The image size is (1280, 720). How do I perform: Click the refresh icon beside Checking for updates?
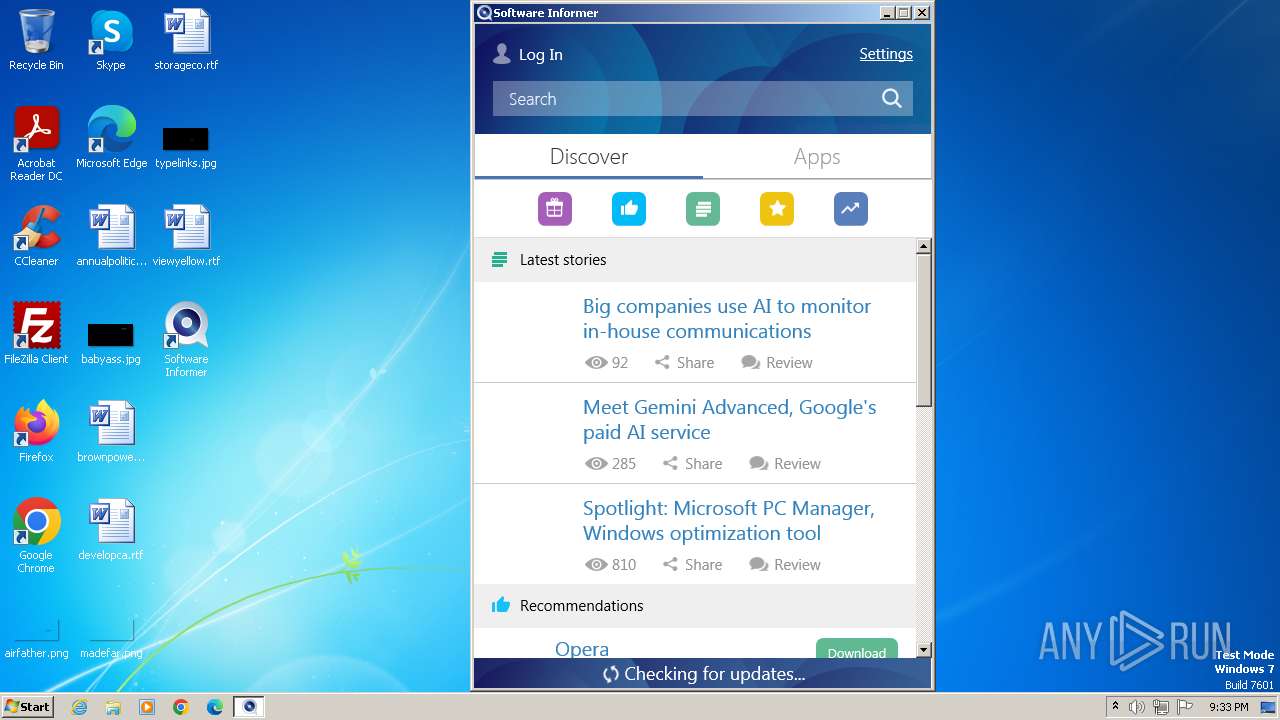[x=611, y=674]
